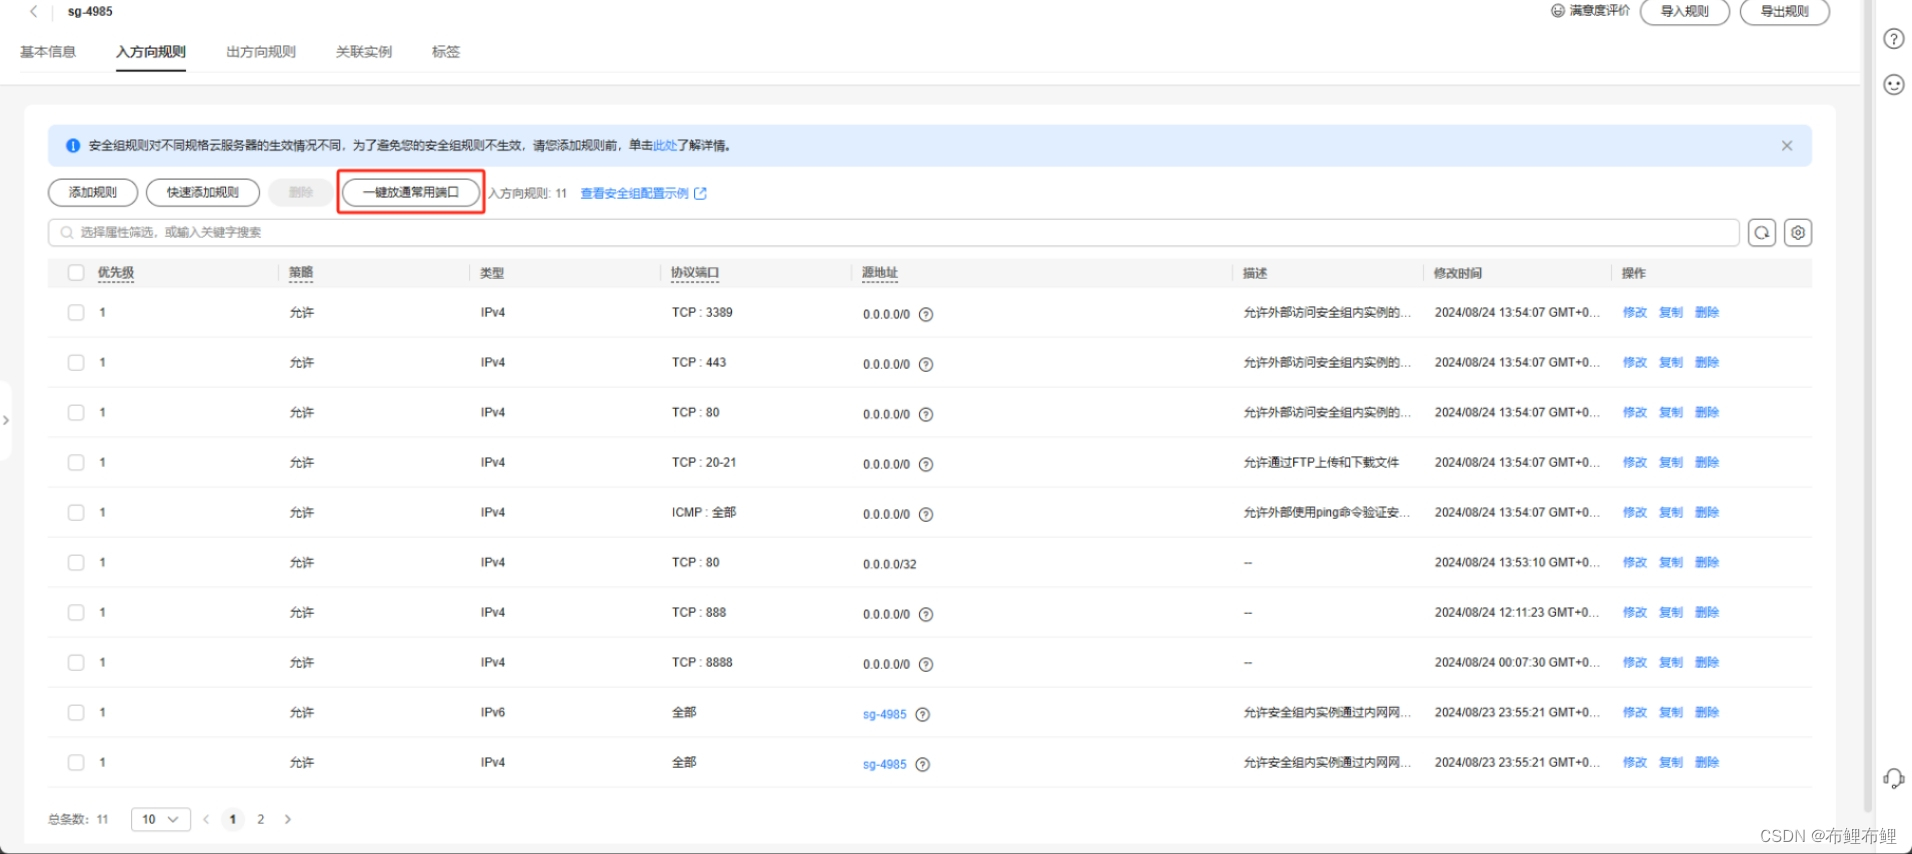Open sg-4985 source link in IPv6 row

(x=885, y=714)
